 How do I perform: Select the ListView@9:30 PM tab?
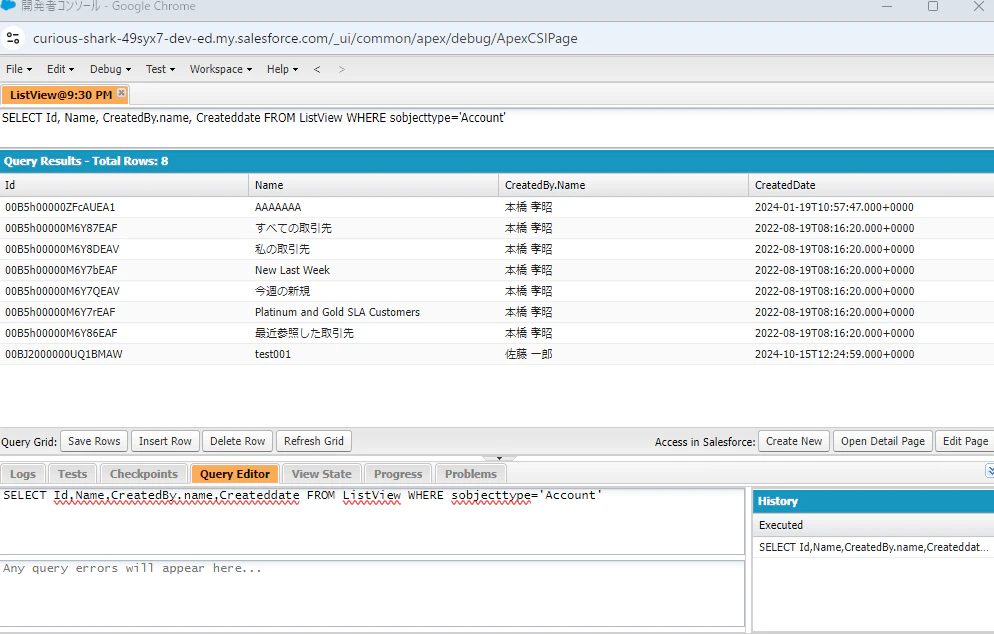[61, 94]
